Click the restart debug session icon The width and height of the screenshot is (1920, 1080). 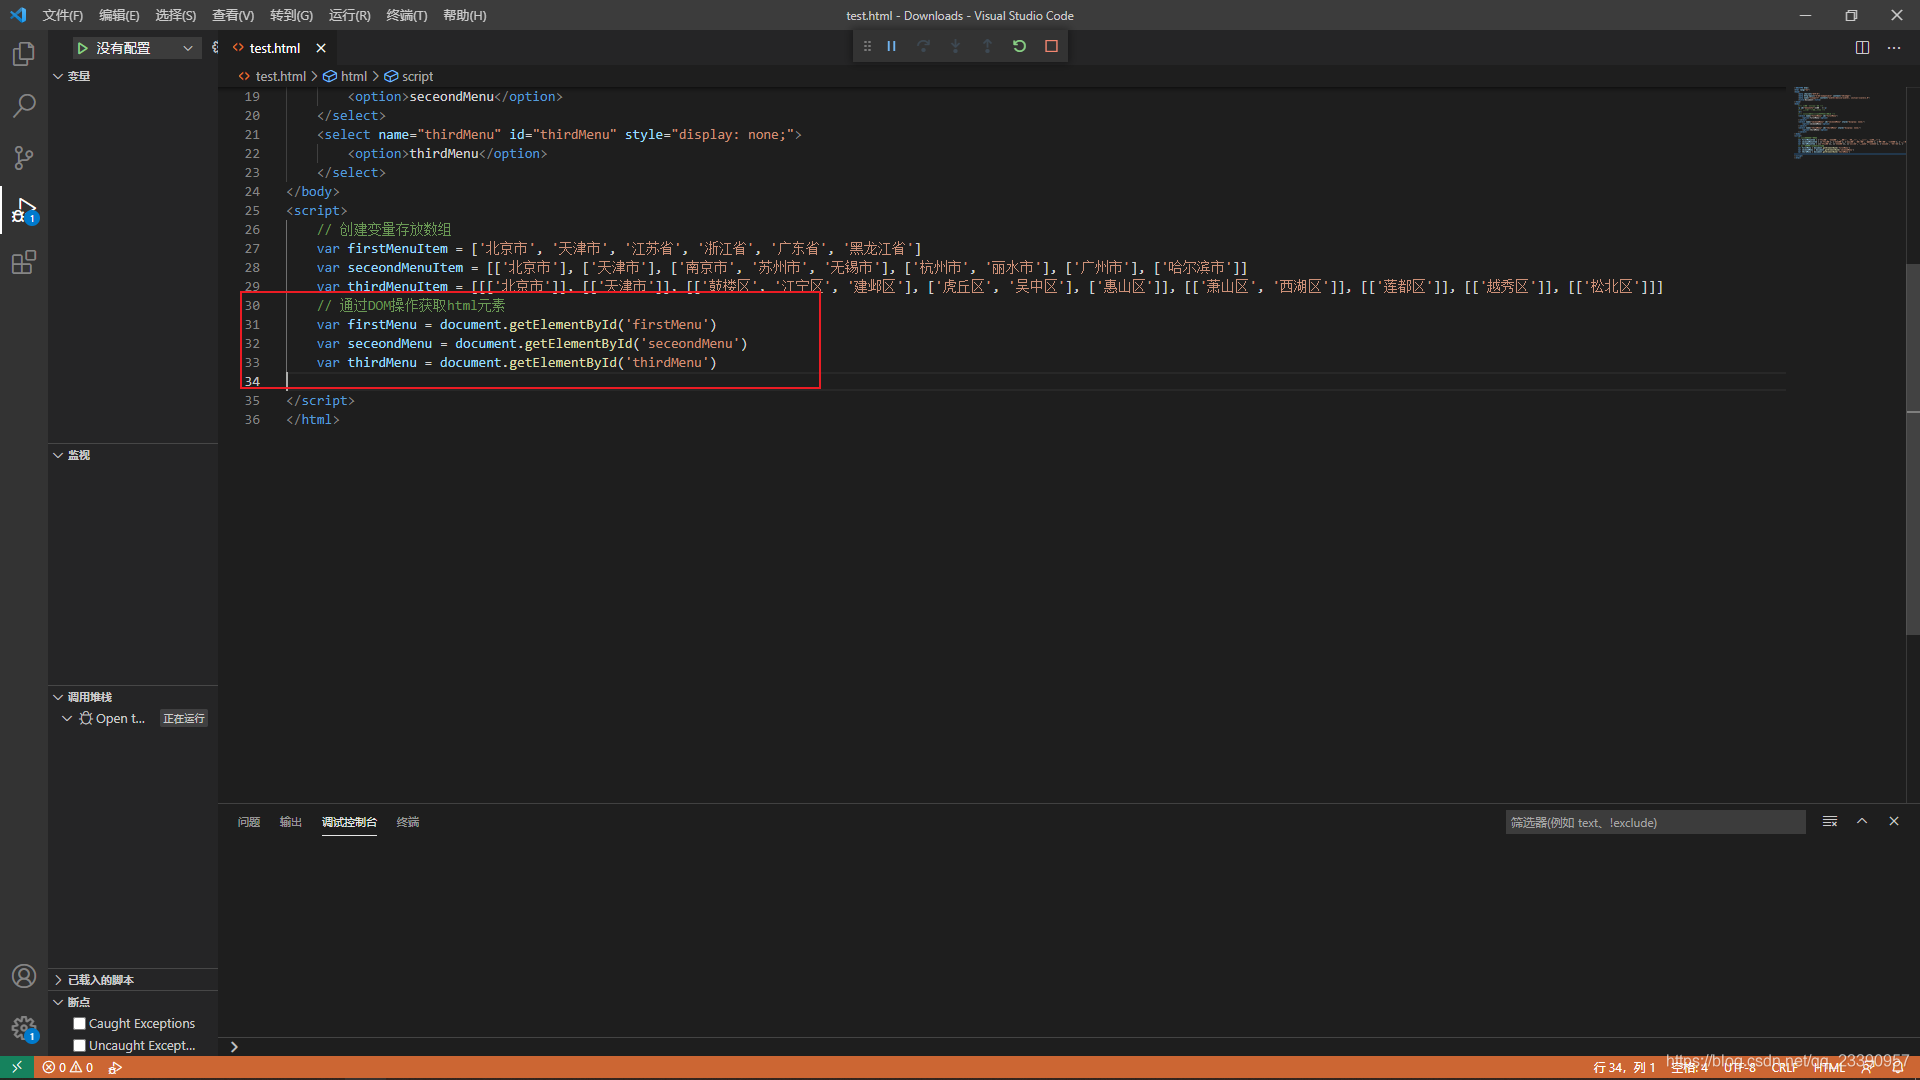click(x=1019, y=46)
